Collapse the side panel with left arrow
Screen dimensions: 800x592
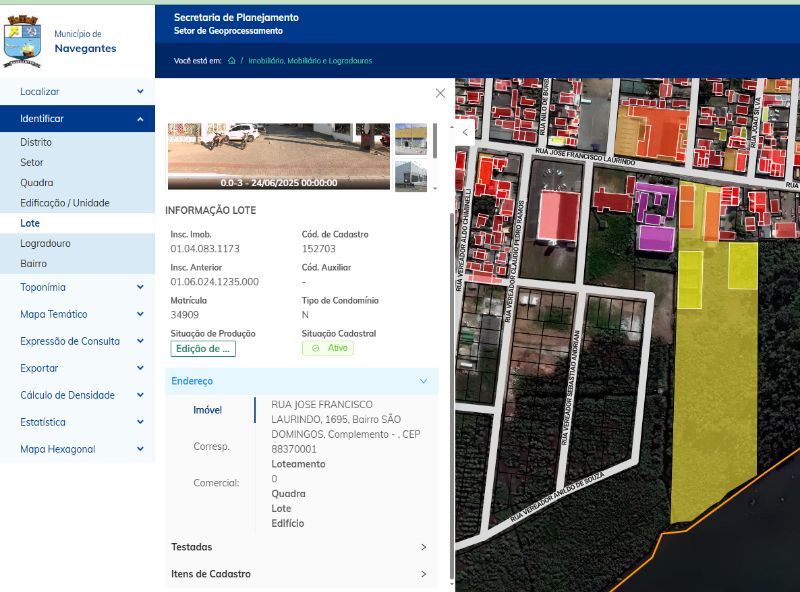pos(465,132)
